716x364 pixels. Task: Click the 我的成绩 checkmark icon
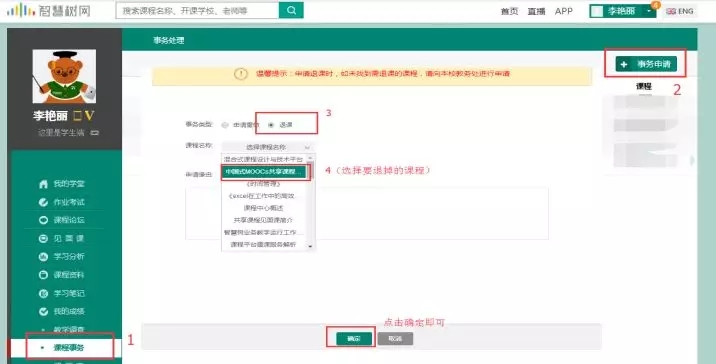click(43, 311)
